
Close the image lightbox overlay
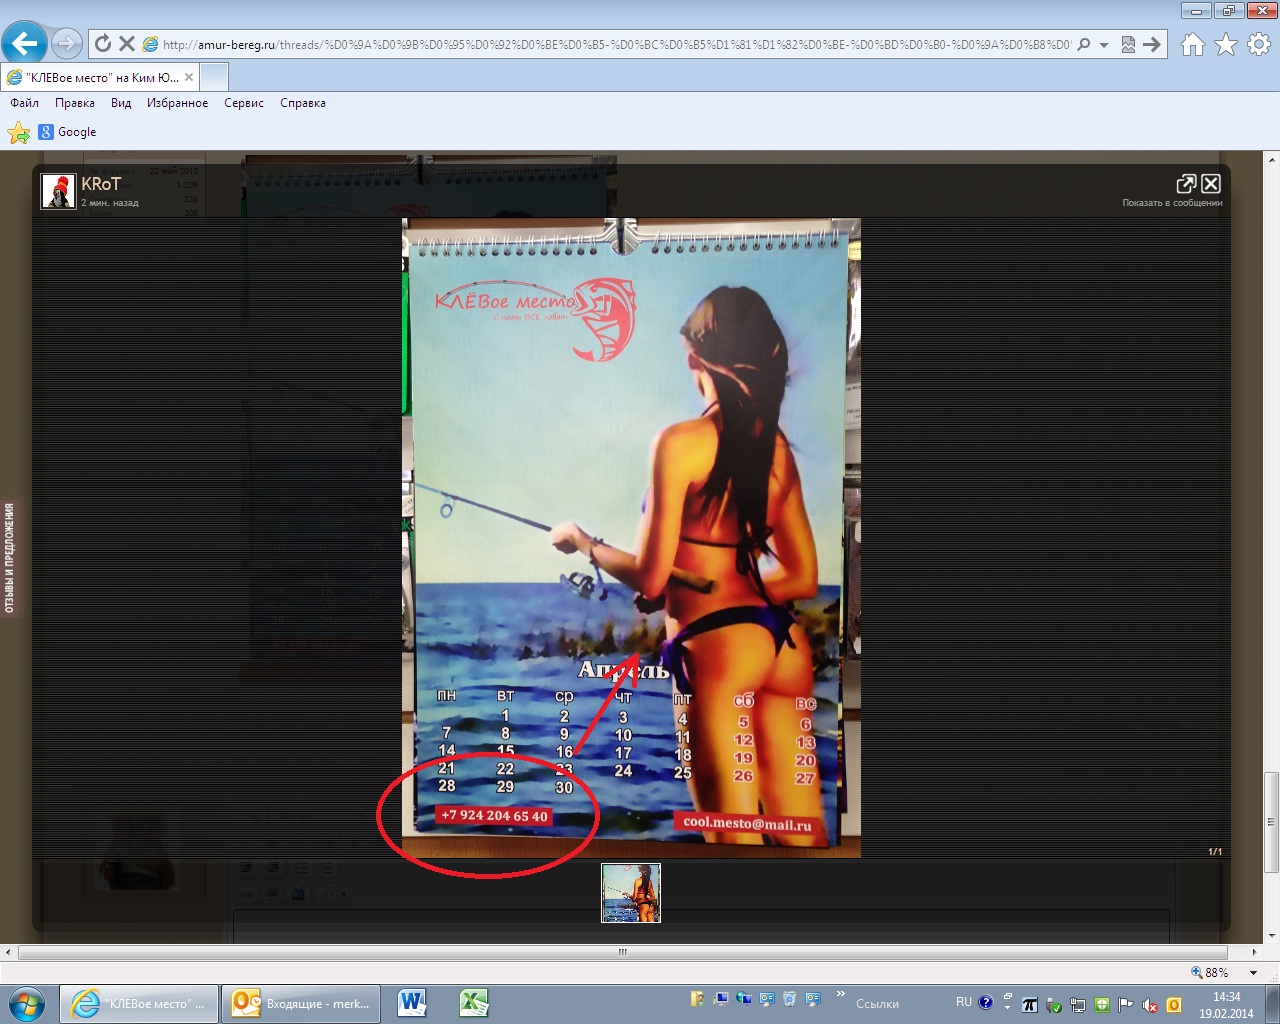(x=1211, y=183)
